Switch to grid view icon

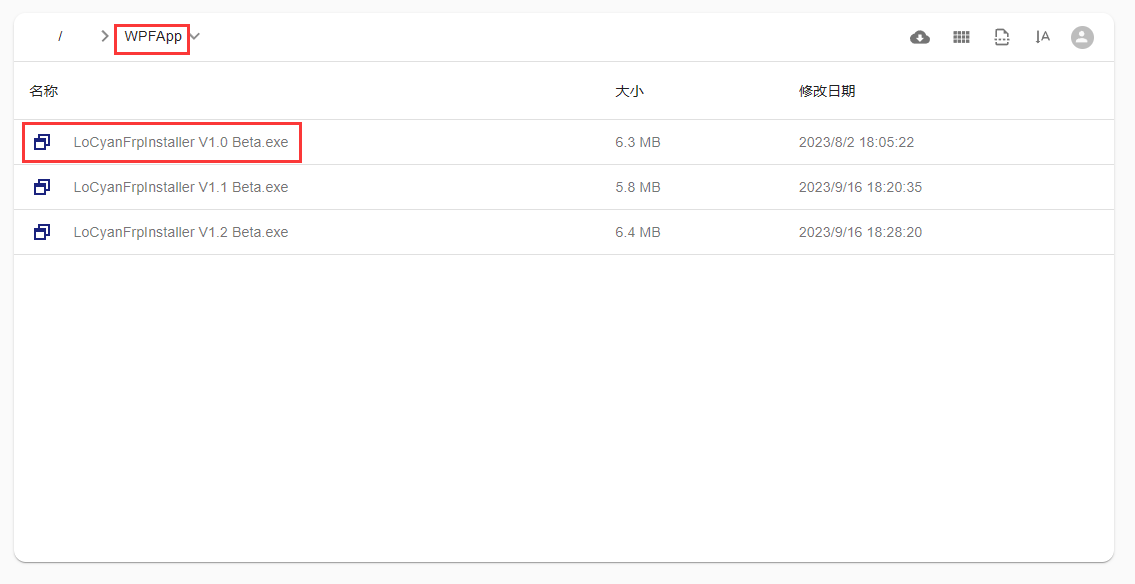coord(961,37)
